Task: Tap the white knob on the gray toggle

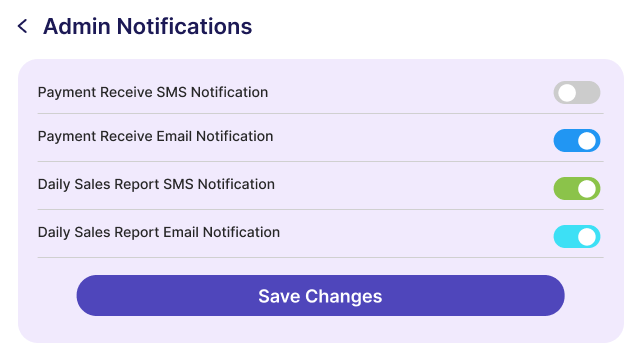Action: [x=567, y=93]
